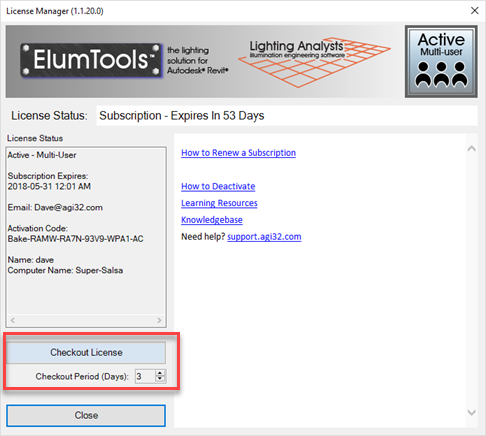Image resolution: width=486 pixels, height=436 pixels.
Task: Decrease Checkout Period days with down arrow
Action: point(160,379)
